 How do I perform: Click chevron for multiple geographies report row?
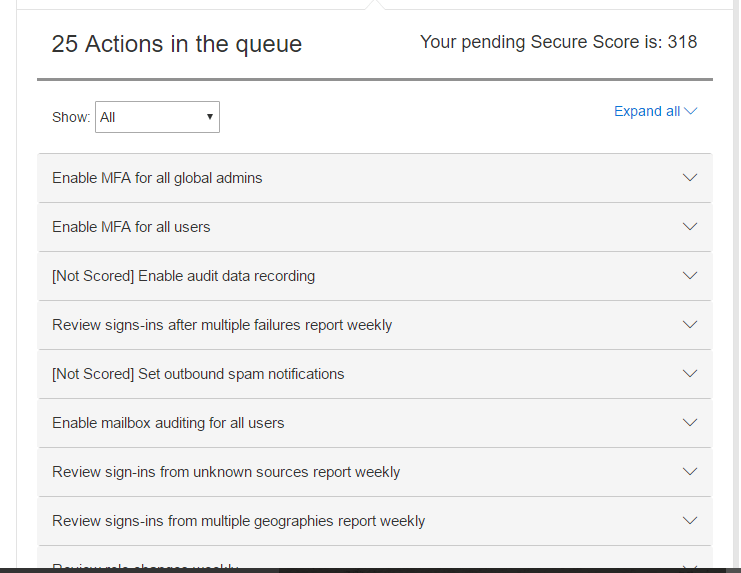click(x=689, y=521)
